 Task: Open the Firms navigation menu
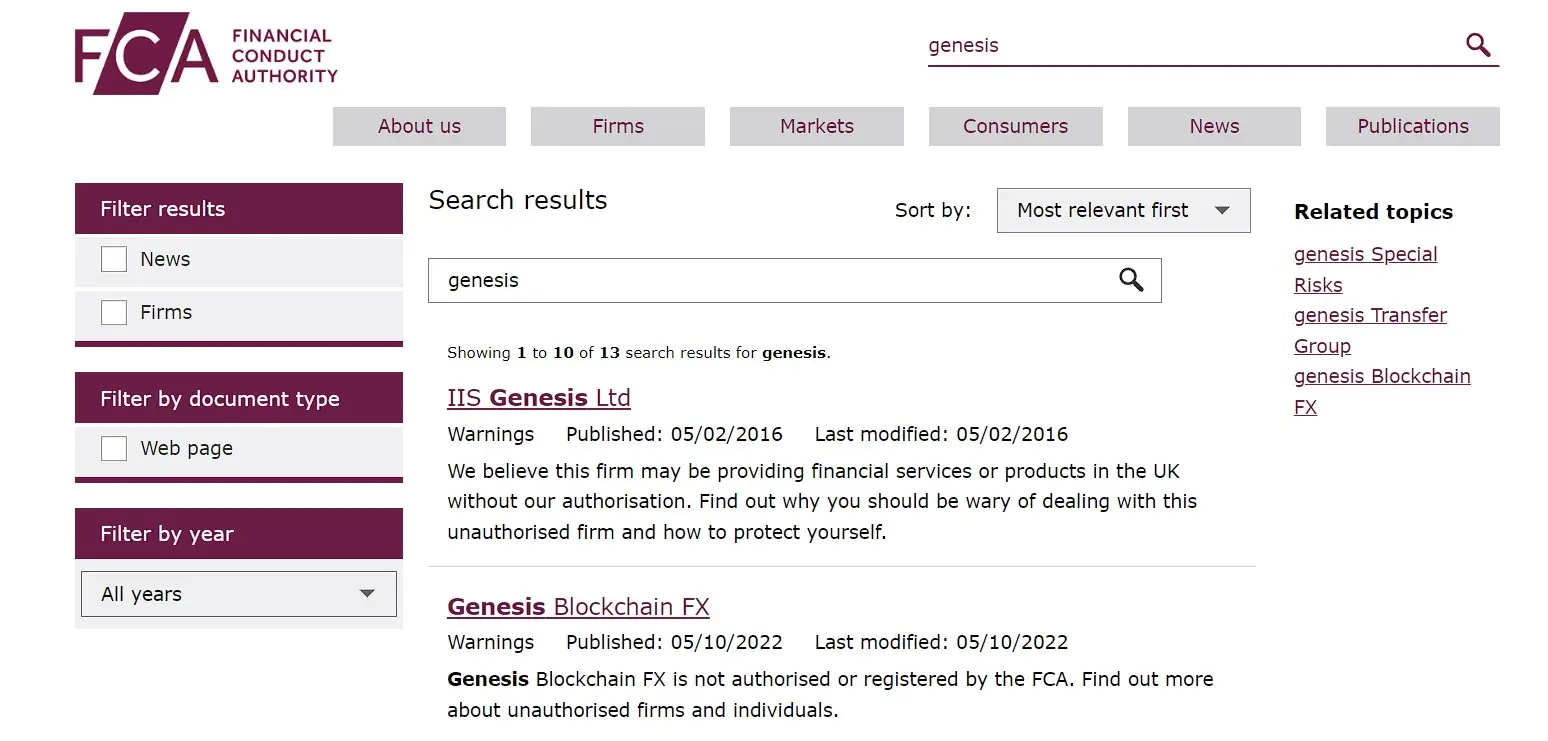pyautogui.click(x=617, y=126)
